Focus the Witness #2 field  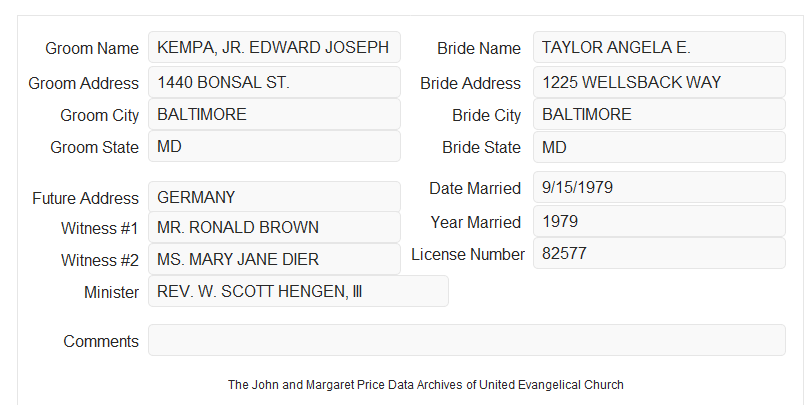[x=274, y=259]
